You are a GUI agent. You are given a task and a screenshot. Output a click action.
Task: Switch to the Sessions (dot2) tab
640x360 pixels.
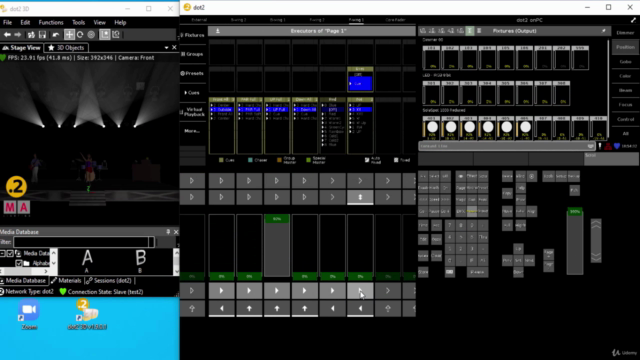pyautogui.click(x=109, y=280)
